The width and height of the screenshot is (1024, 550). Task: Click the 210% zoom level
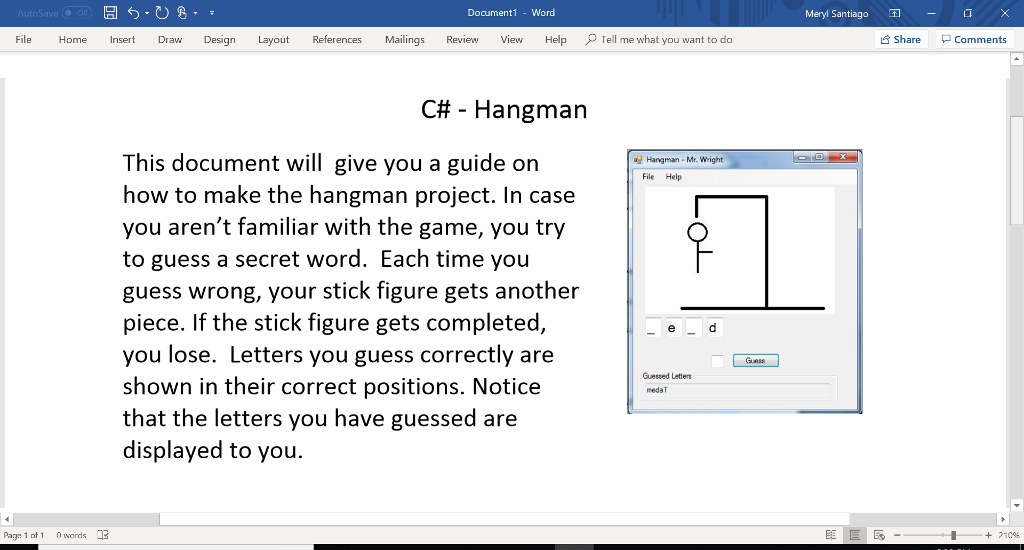pos(1009,535)
